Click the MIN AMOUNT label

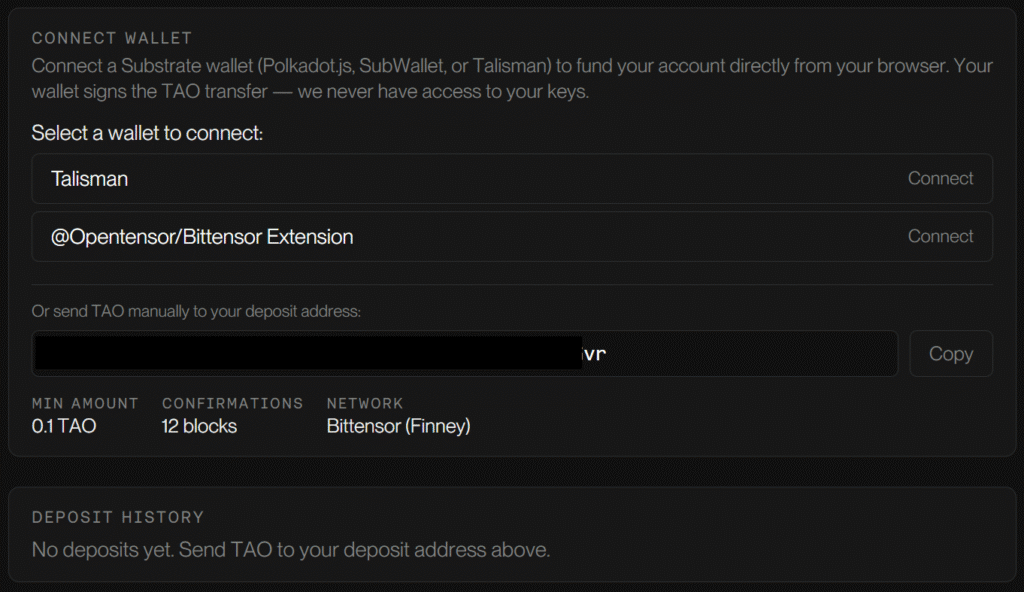pos(85,403)
